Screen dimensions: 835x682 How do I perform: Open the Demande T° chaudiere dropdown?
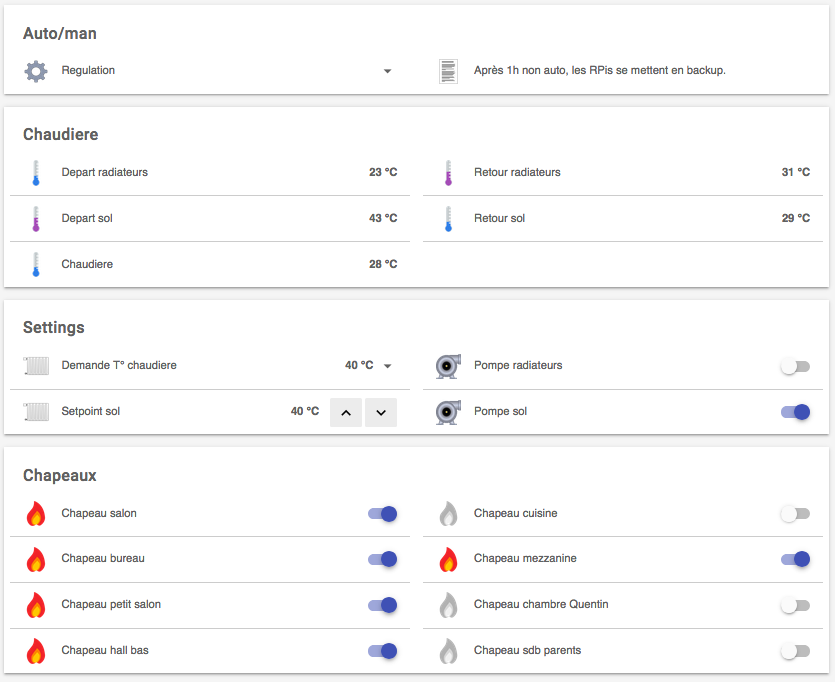(x=388, y=366)
